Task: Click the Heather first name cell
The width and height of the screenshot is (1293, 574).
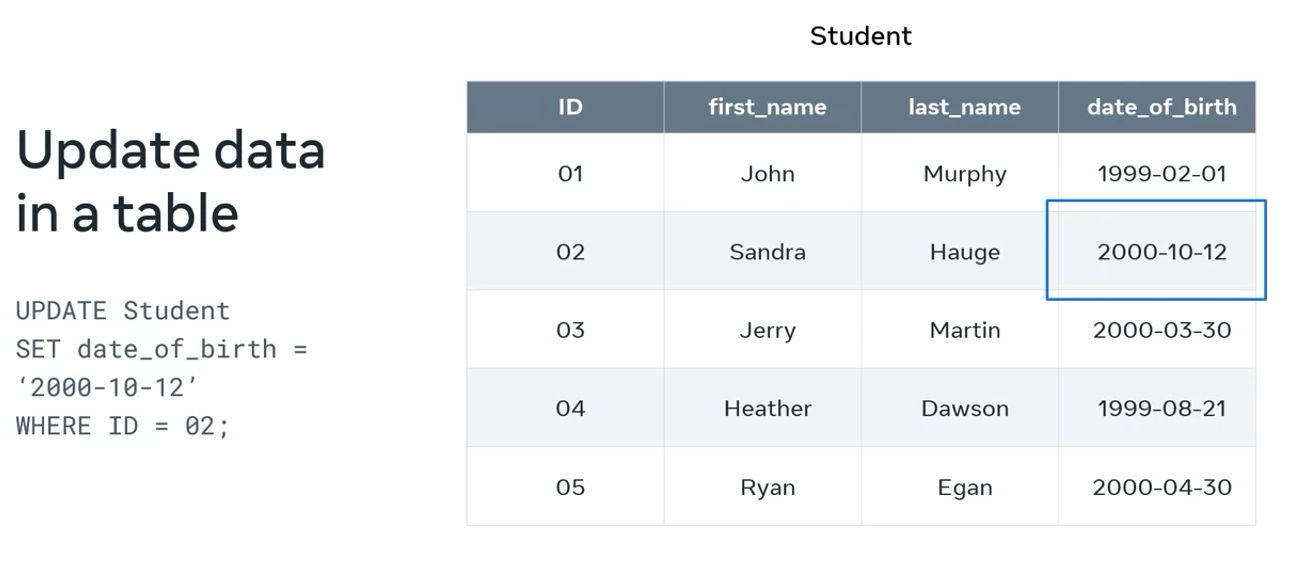Action: click(x=767, y=408)
